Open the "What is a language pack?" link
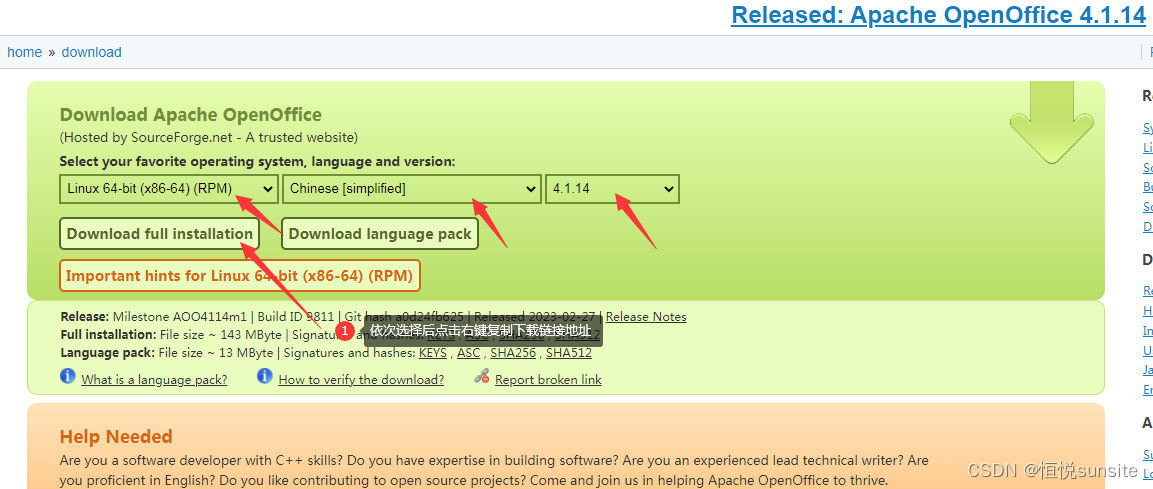The height and width of the screenshot is (489, 1153). coord(154,379)
